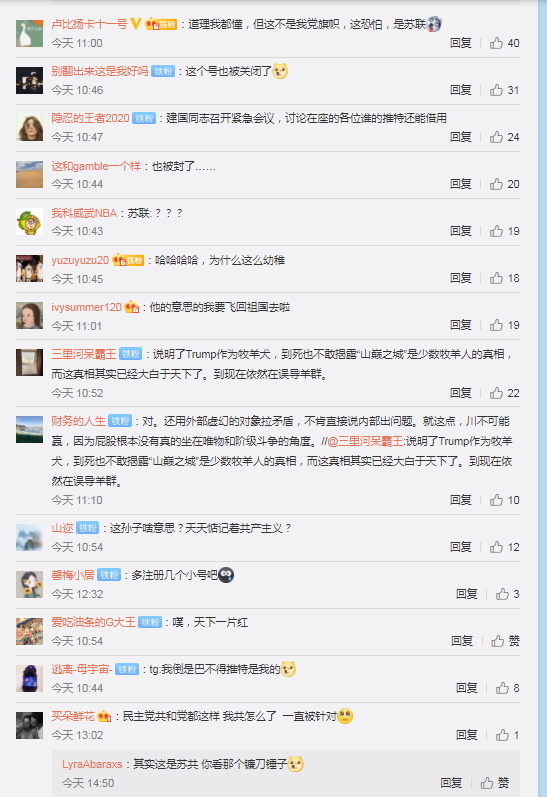Image resolution: width=547 pixels, height=797 pixels.
Task: Like 三里河呆霸王's comment with 22 likes
Action: (504, 393)
